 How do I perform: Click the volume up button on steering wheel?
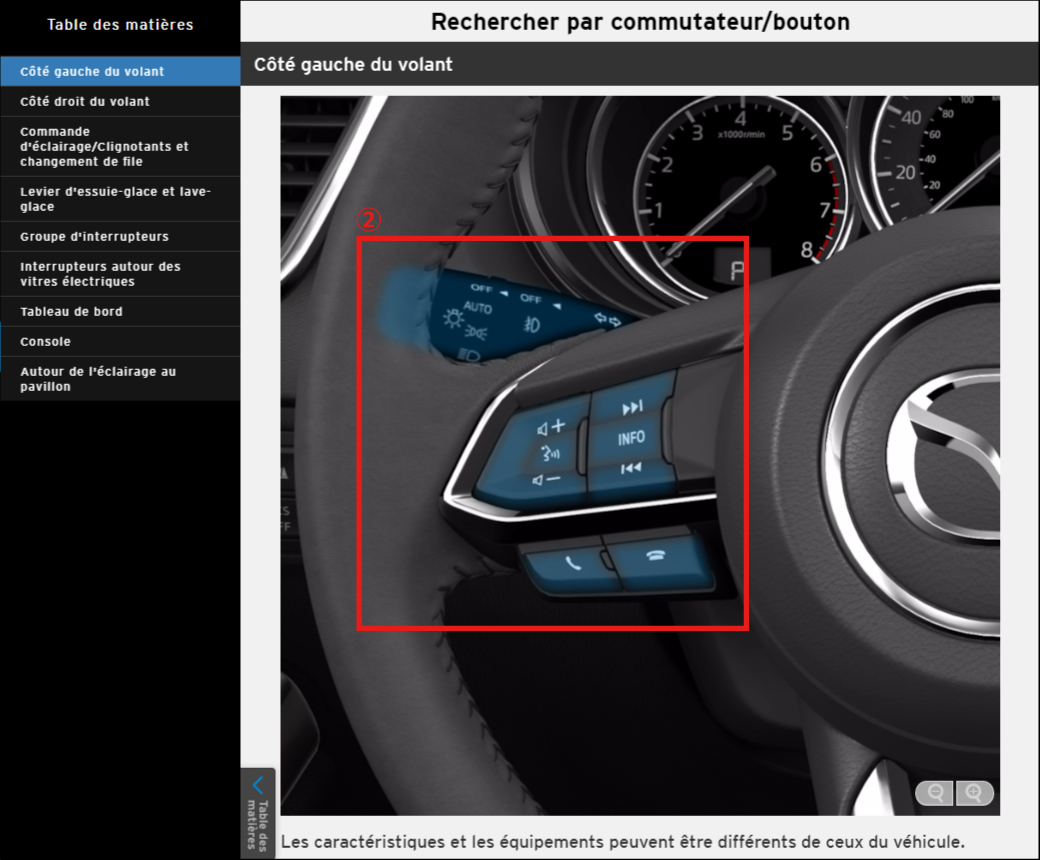pos(549,427)
